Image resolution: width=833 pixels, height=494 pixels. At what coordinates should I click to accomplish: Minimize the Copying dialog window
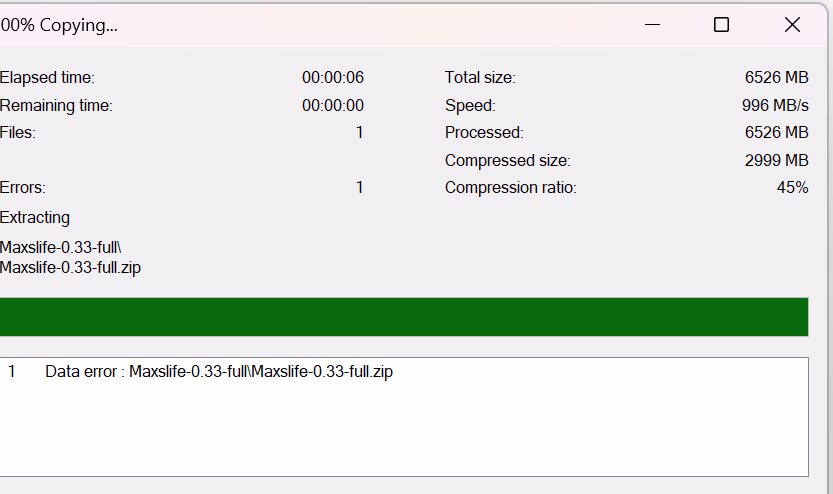click(x=653, y=25)
